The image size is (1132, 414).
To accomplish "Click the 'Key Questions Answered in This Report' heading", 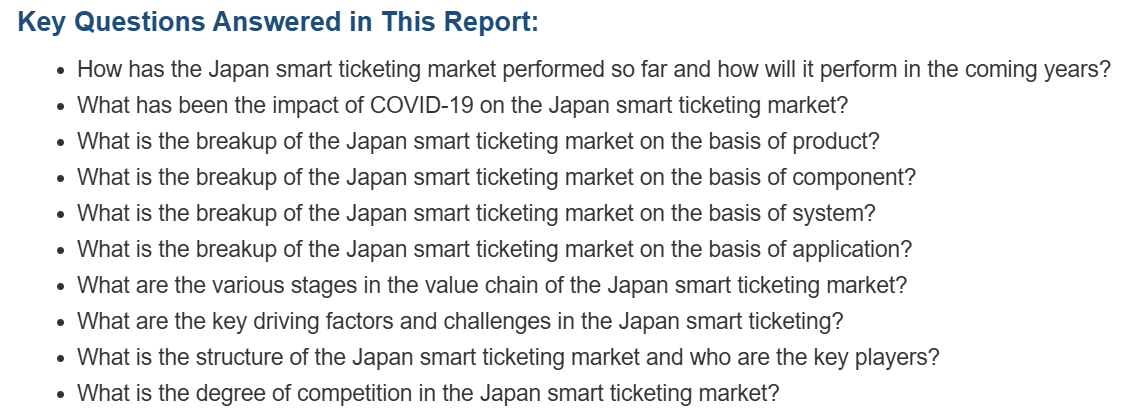I will click(278, 22).
